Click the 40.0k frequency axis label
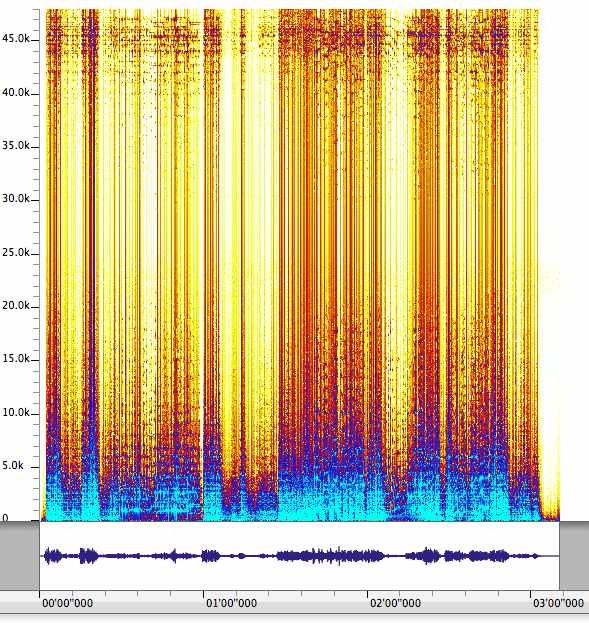Screen dimensions: 589x623 pos(16,93)
